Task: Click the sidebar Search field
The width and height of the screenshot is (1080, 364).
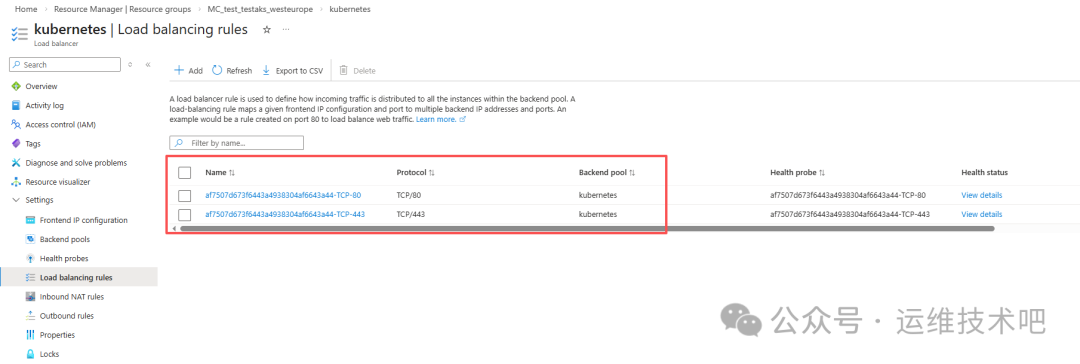Action: [x=65, y=64]
